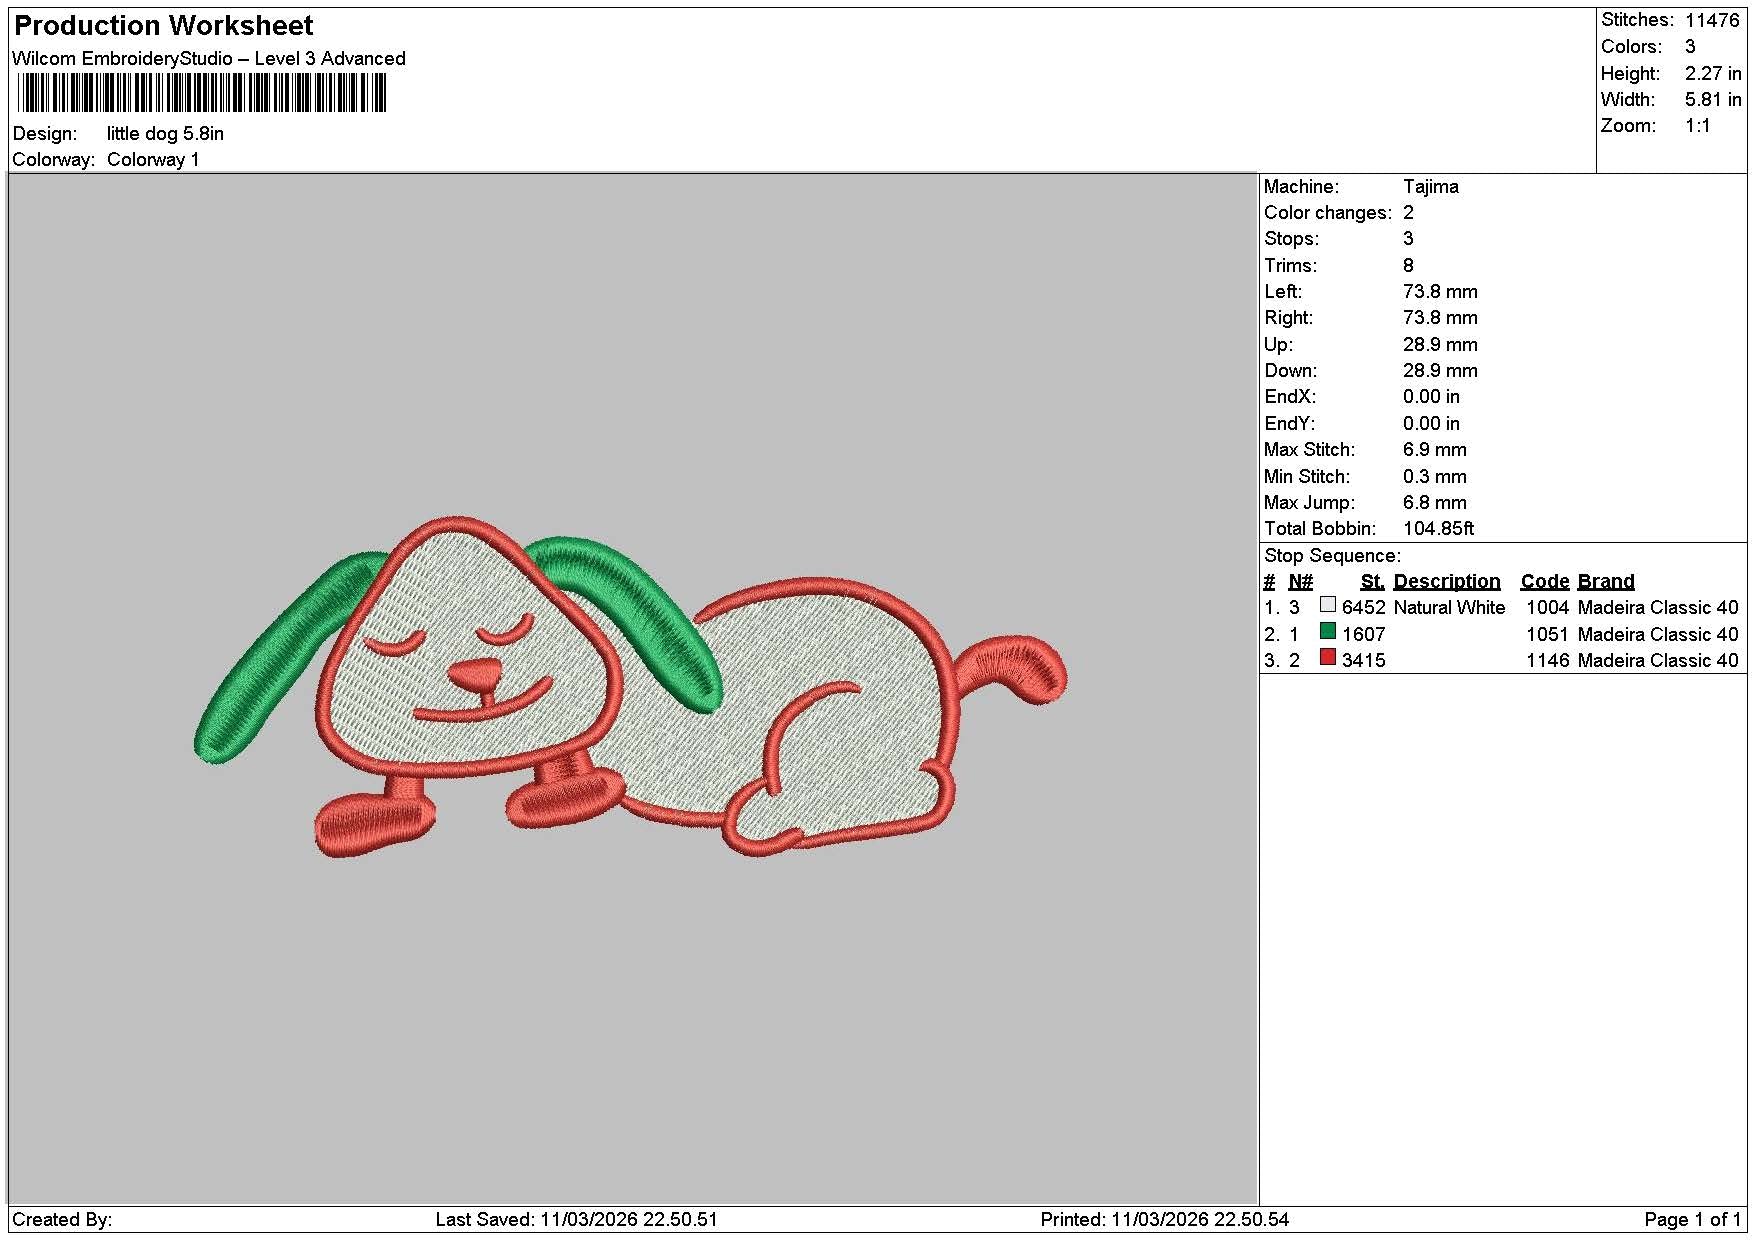Click the 'Created By:' footer label
Image resolution: width=1755 pixels, height=1240 pixels.
point(62,1219)
